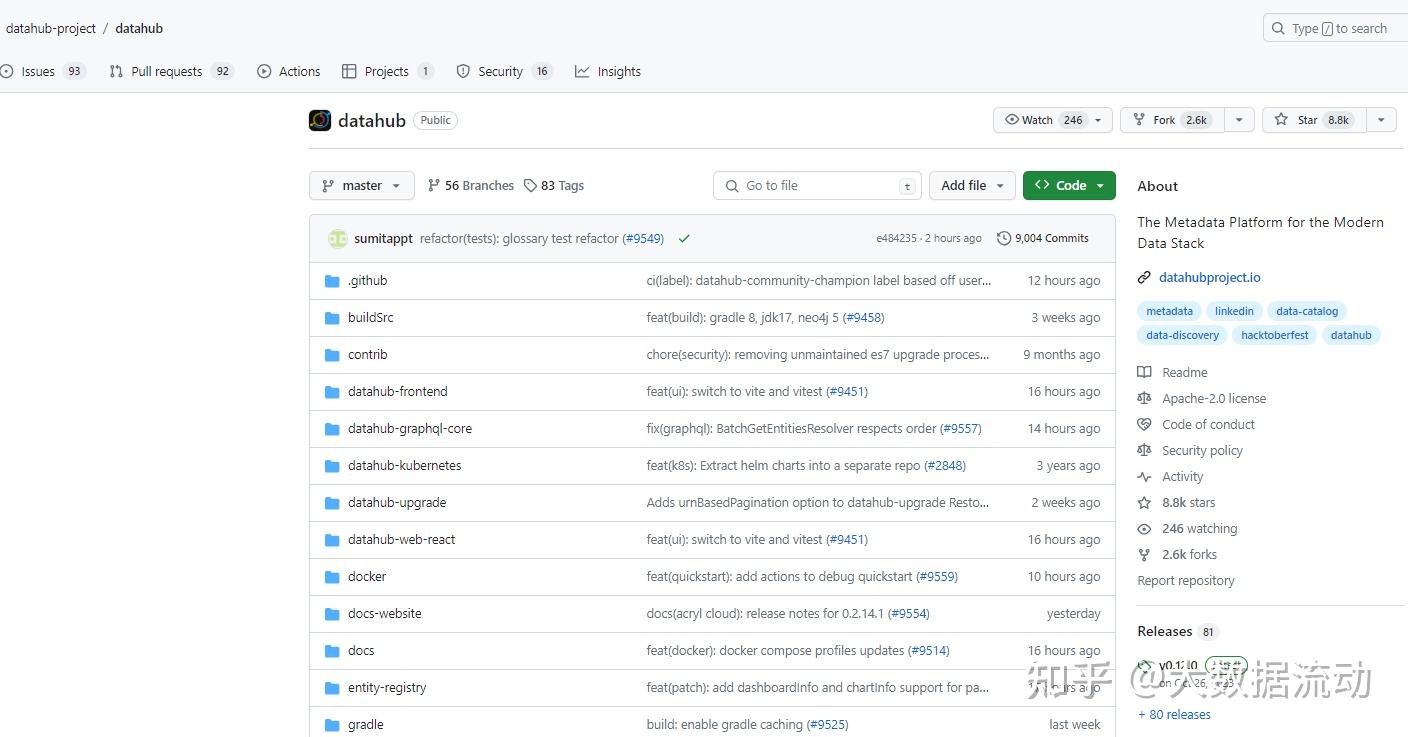Click the scales icon beside Apache-2.0 license

click(1144, 398)
